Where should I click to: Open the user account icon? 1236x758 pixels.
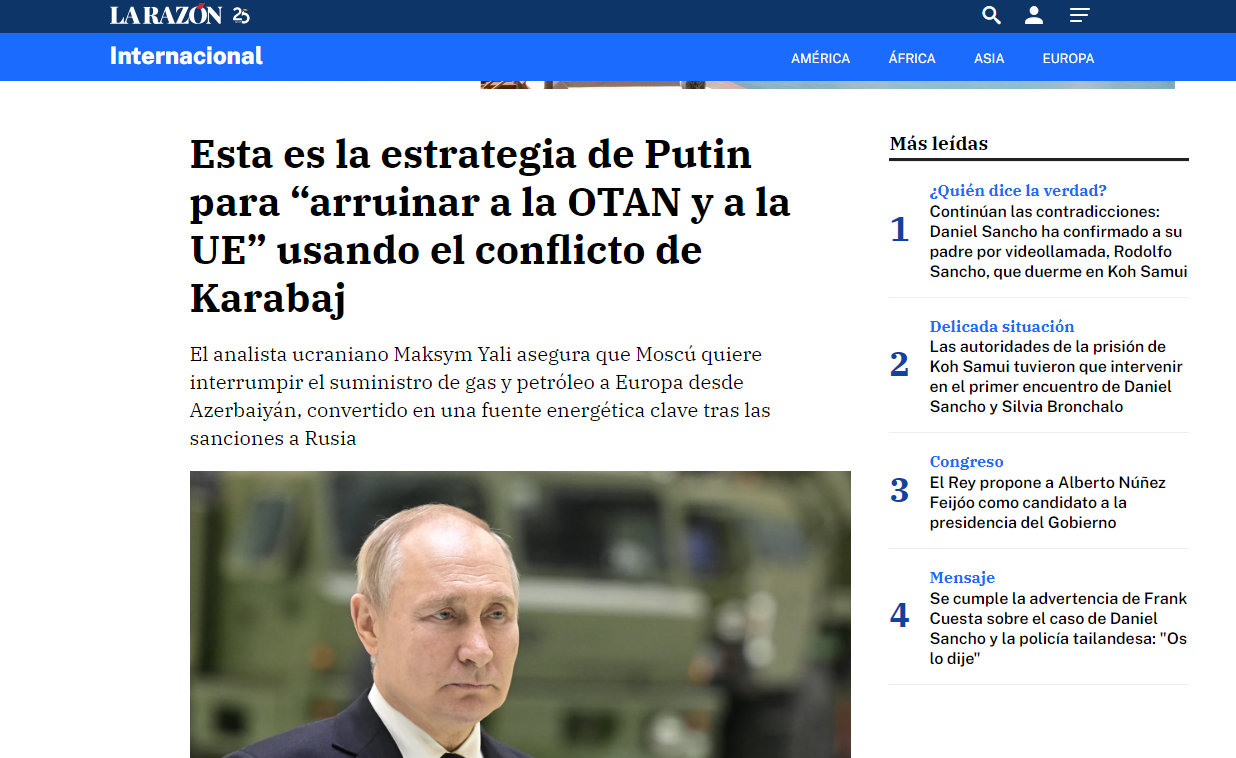click(x=1034, y=15)
